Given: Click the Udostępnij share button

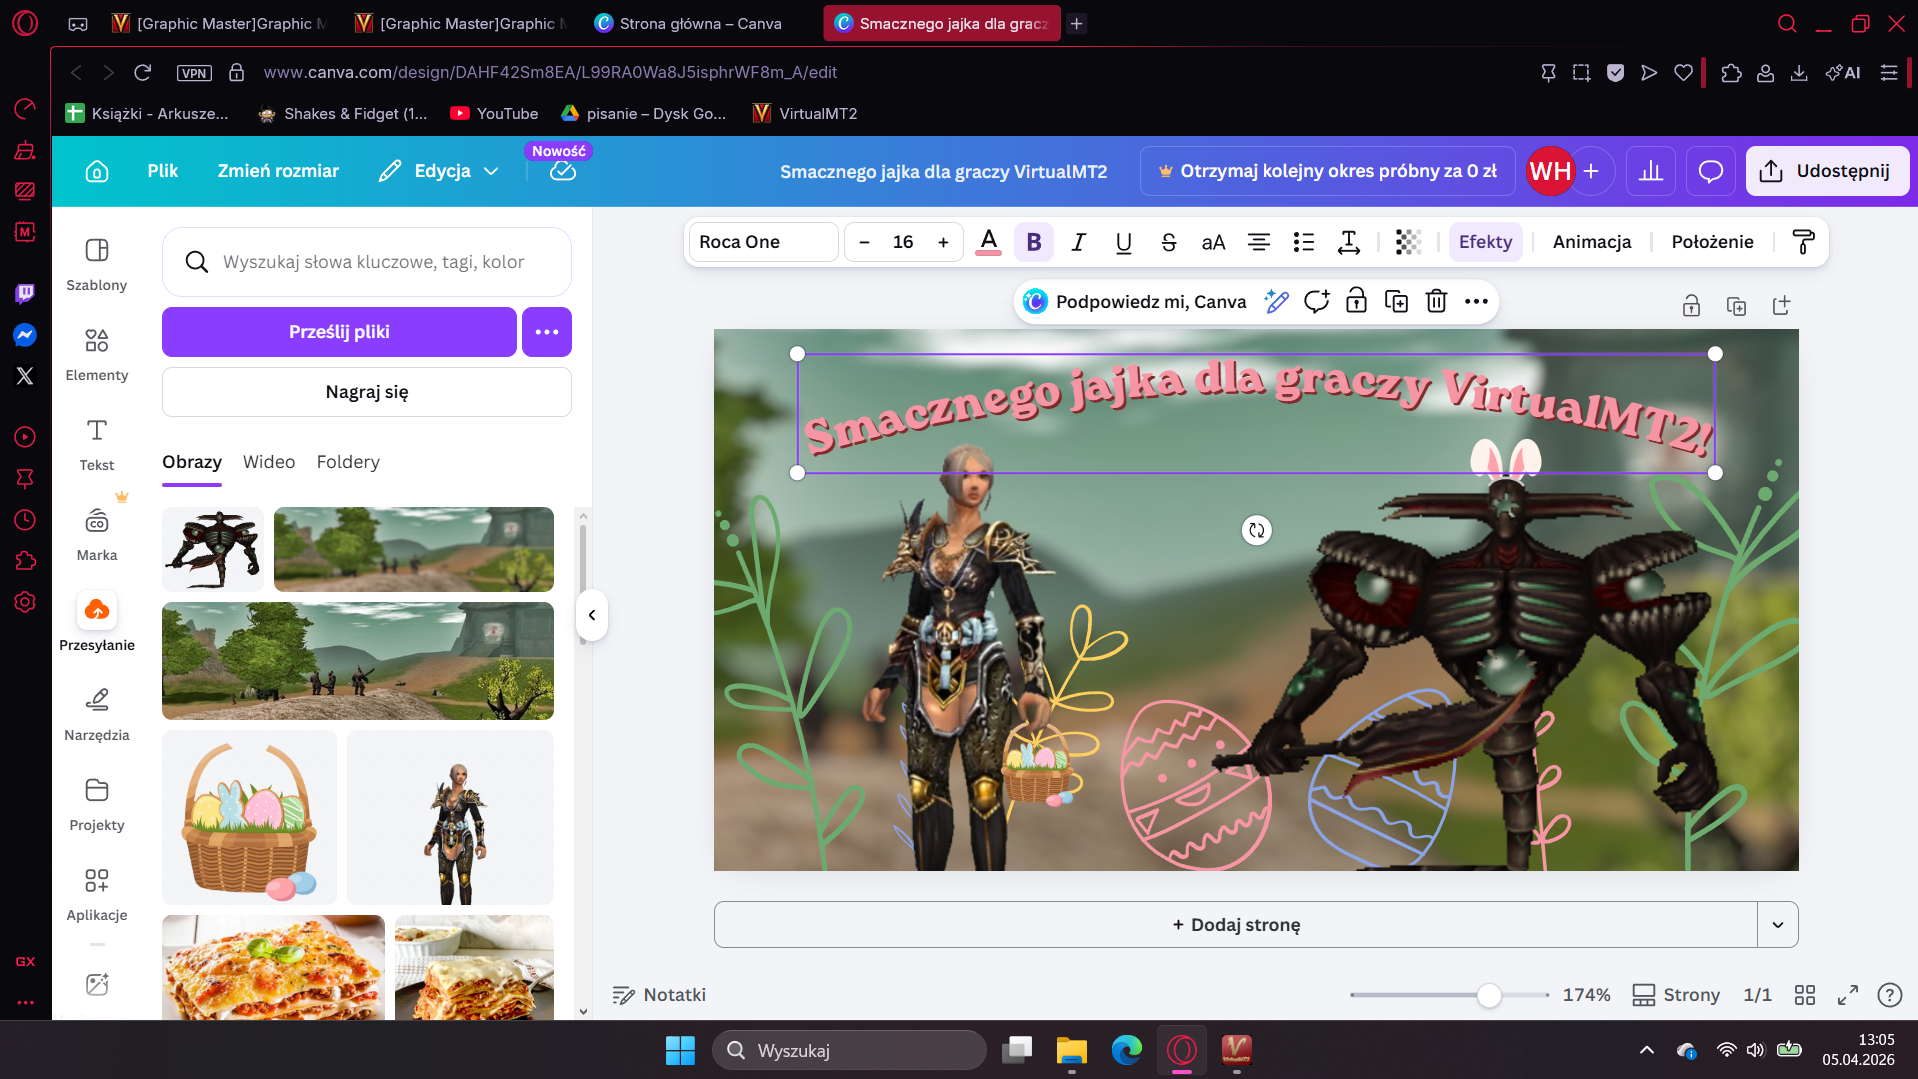Looking at the screenshot, I should point(1826,171).
